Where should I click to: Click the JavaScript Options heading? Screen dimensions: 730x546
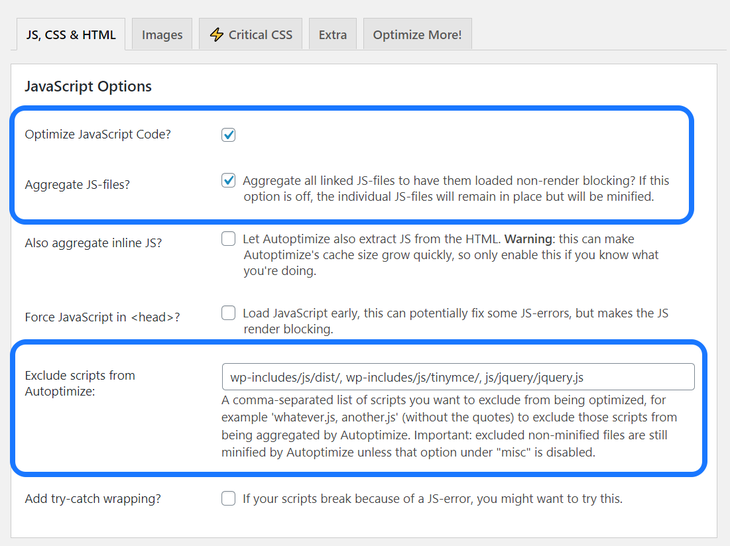(x=88, y=86)
